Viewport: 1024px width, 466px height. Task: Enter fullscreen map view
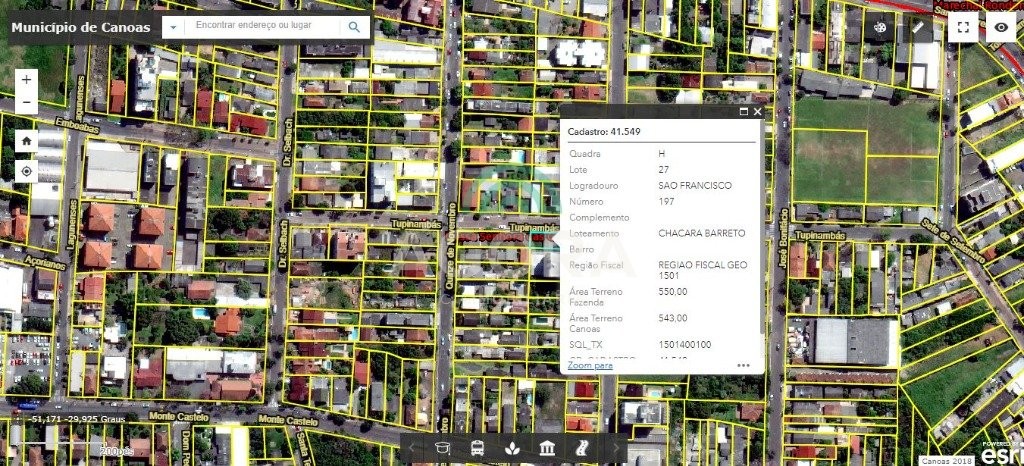click(x=963, y=27)
